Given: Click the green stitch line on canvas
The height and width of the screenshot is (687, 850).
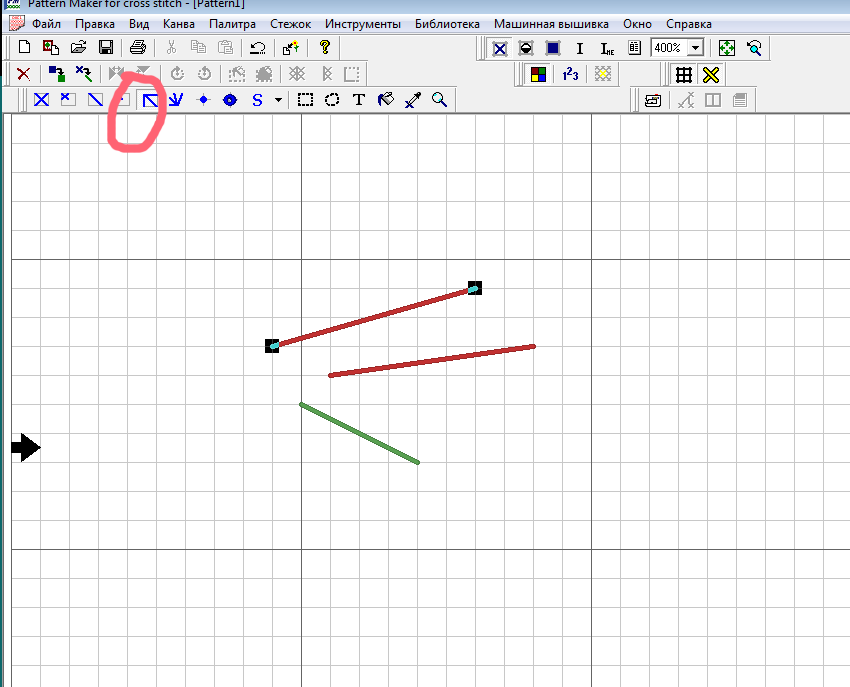Looking at the screenshot, I should pos(359,433).
